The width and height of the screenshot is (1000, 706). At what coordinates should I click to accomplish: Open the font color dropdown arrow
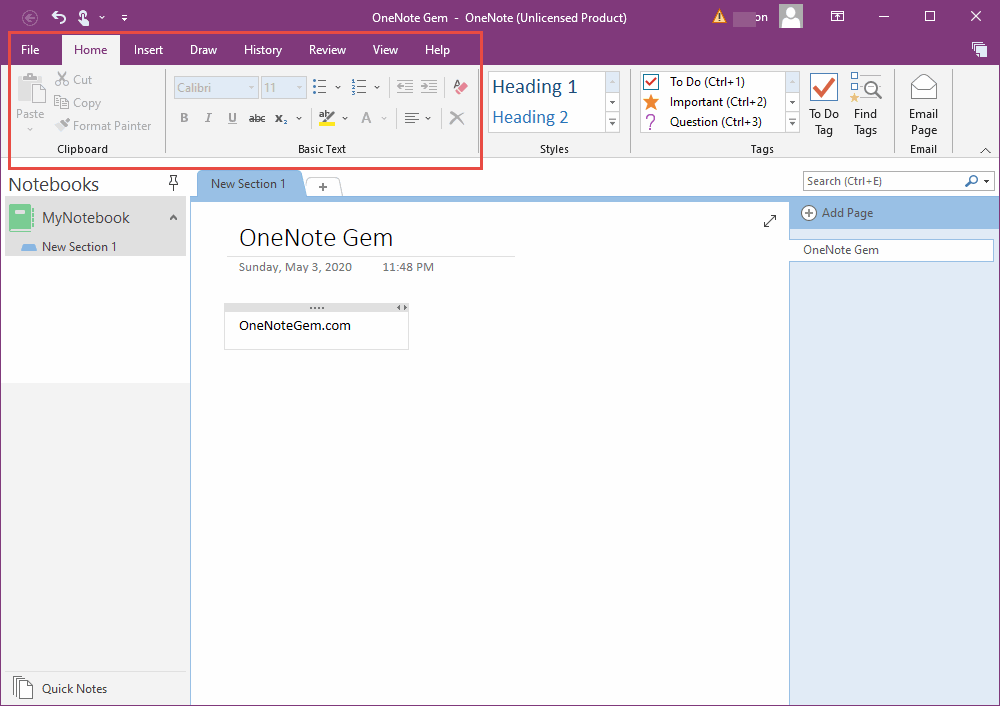coord(383,118)
